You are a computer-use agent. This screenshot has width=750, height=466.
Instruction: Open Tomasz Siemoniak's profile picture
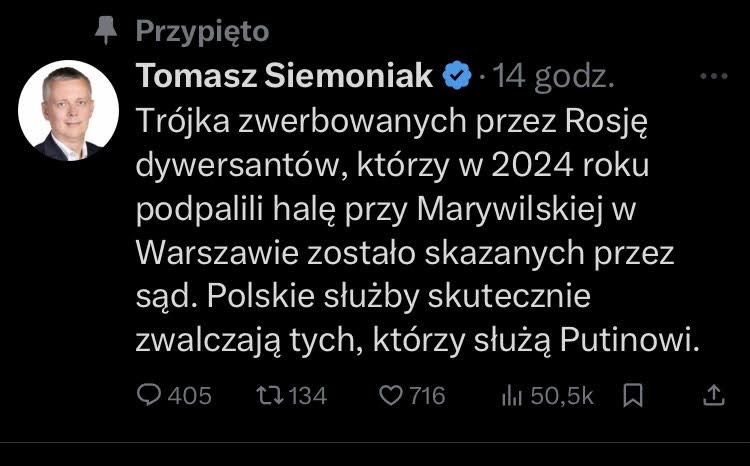tap(69, 111)
